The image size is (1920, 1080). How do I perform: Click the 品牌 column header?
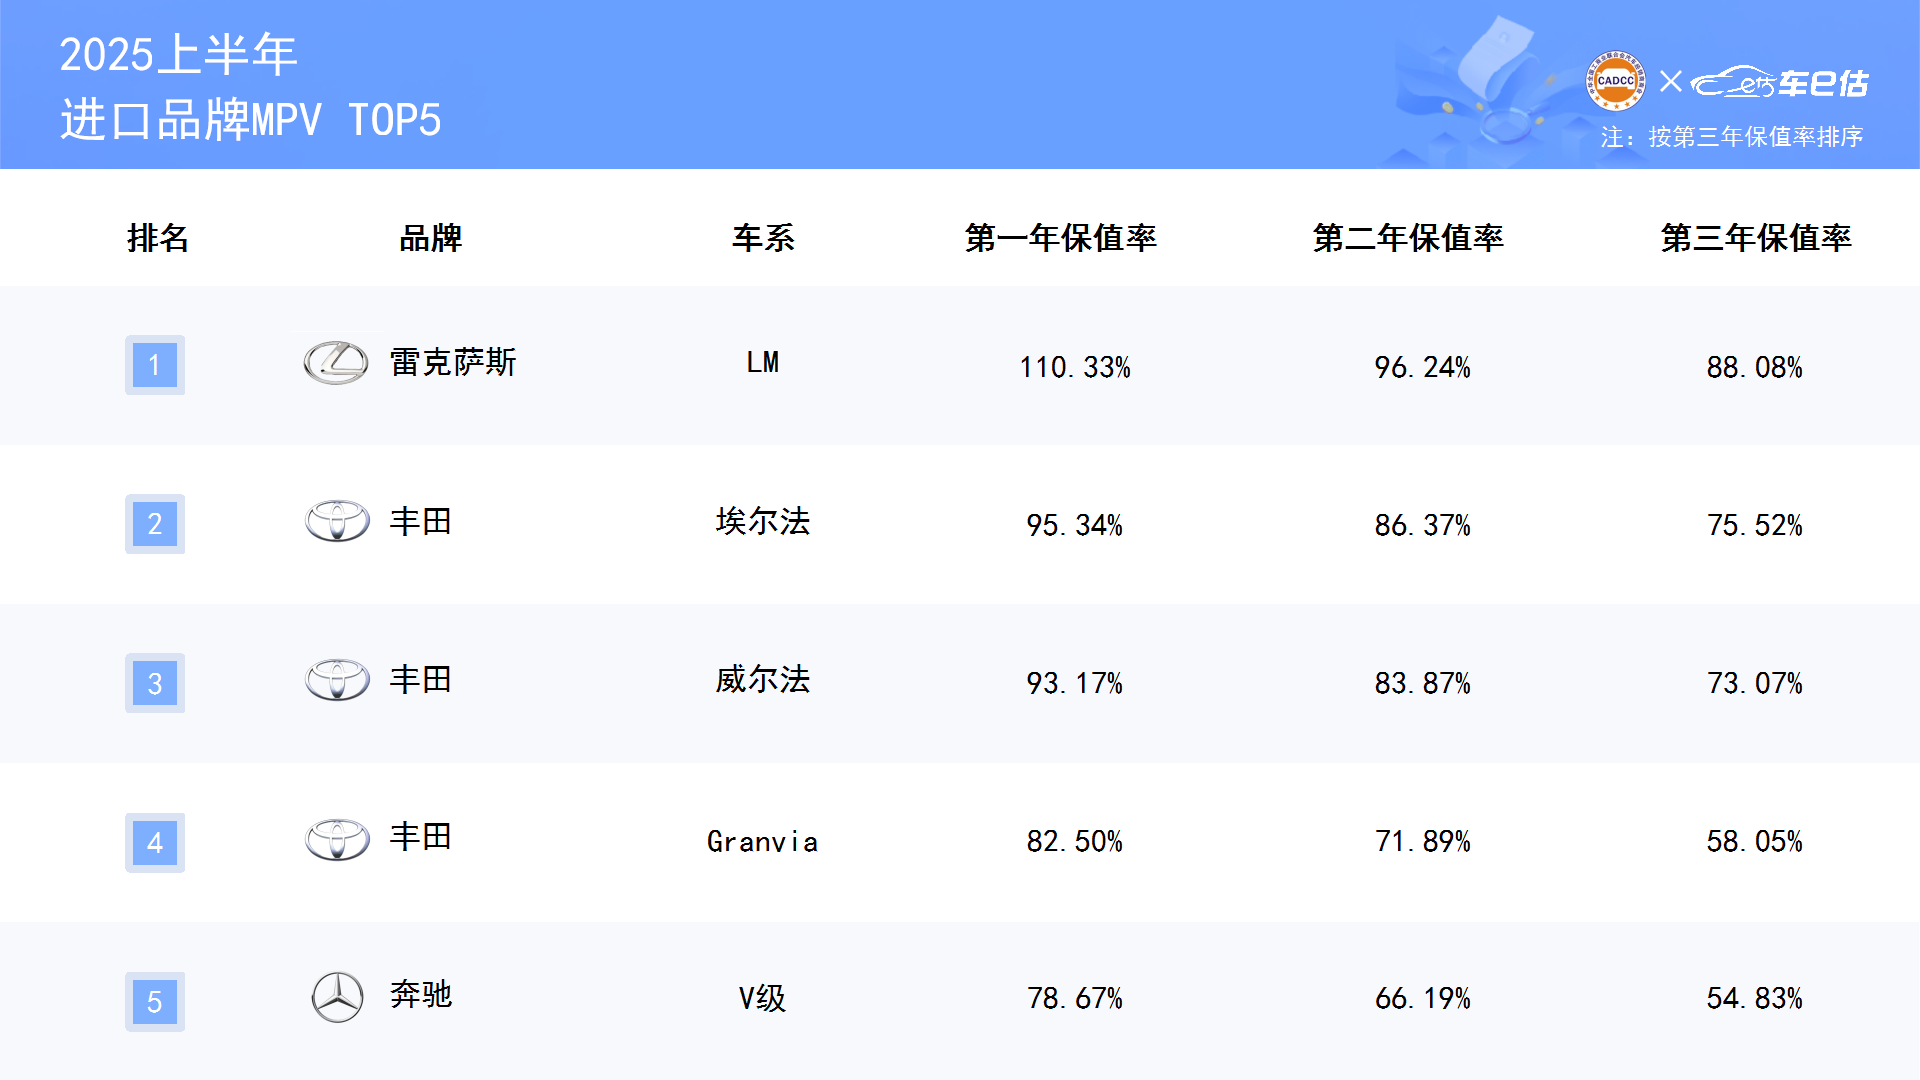(x=431, y=238)
